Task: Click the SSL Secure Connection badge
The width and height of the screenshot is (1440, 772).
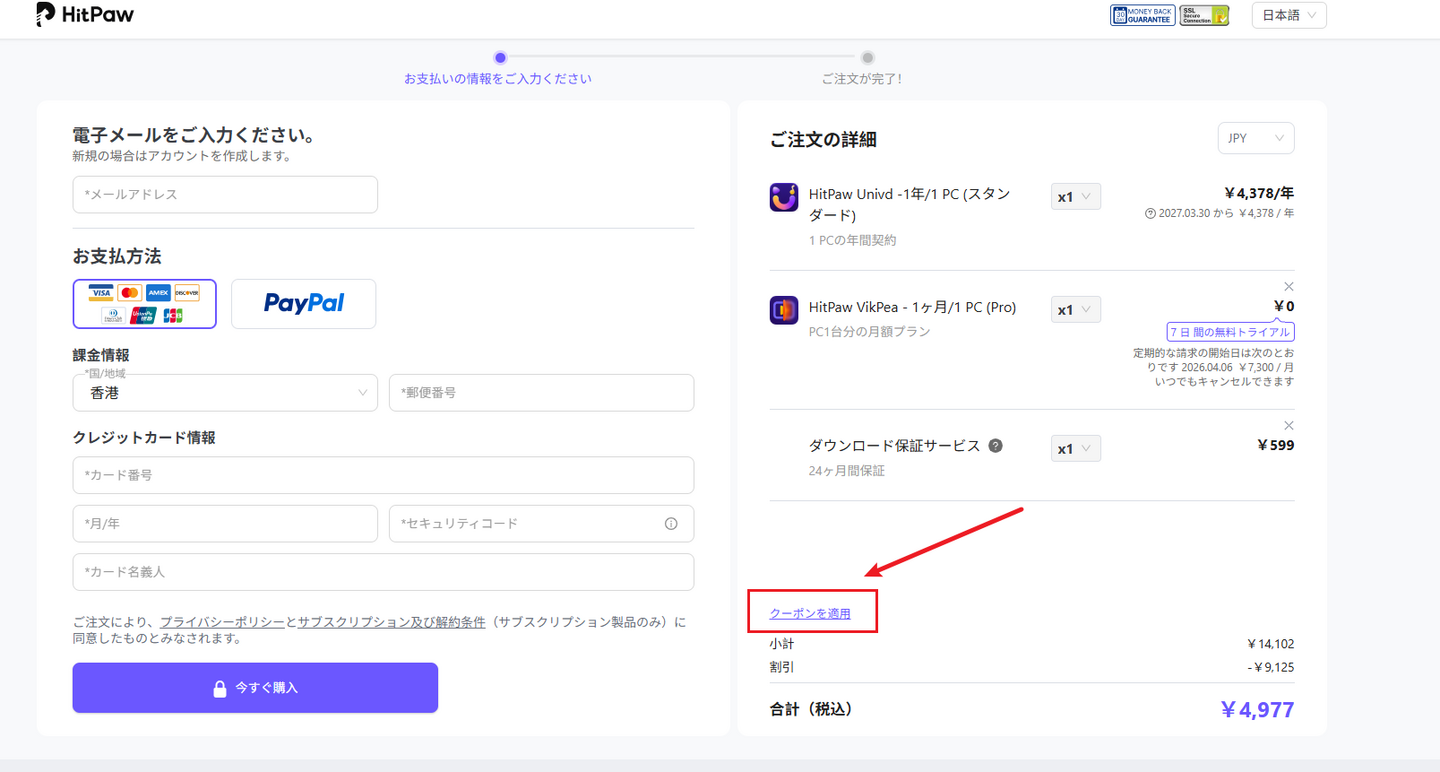Action: [x=1204, y=15]
